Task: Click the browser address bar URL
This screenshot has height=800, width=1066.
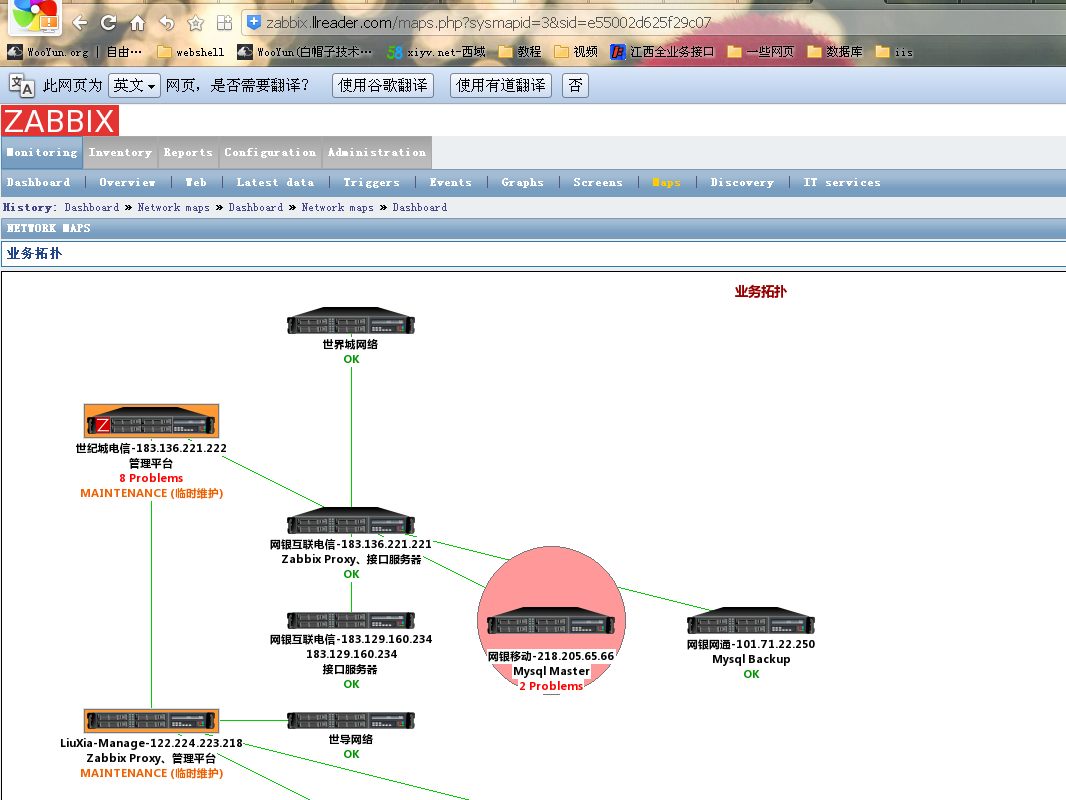Action: pos(488,22)
